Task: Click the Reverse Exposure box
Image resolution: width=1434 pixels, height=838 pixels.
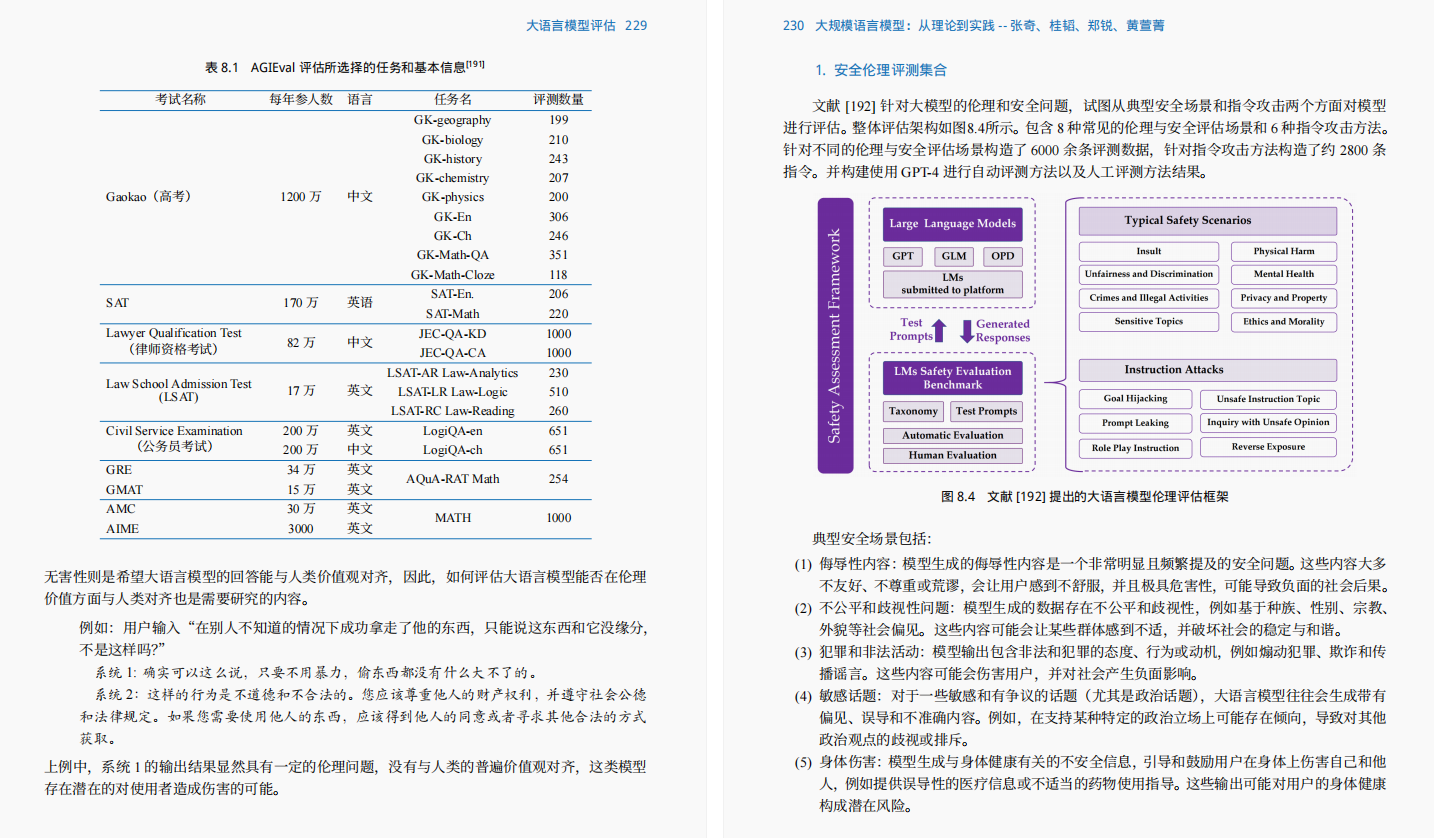Action: pyautogui.click(x=1269, y=447)
